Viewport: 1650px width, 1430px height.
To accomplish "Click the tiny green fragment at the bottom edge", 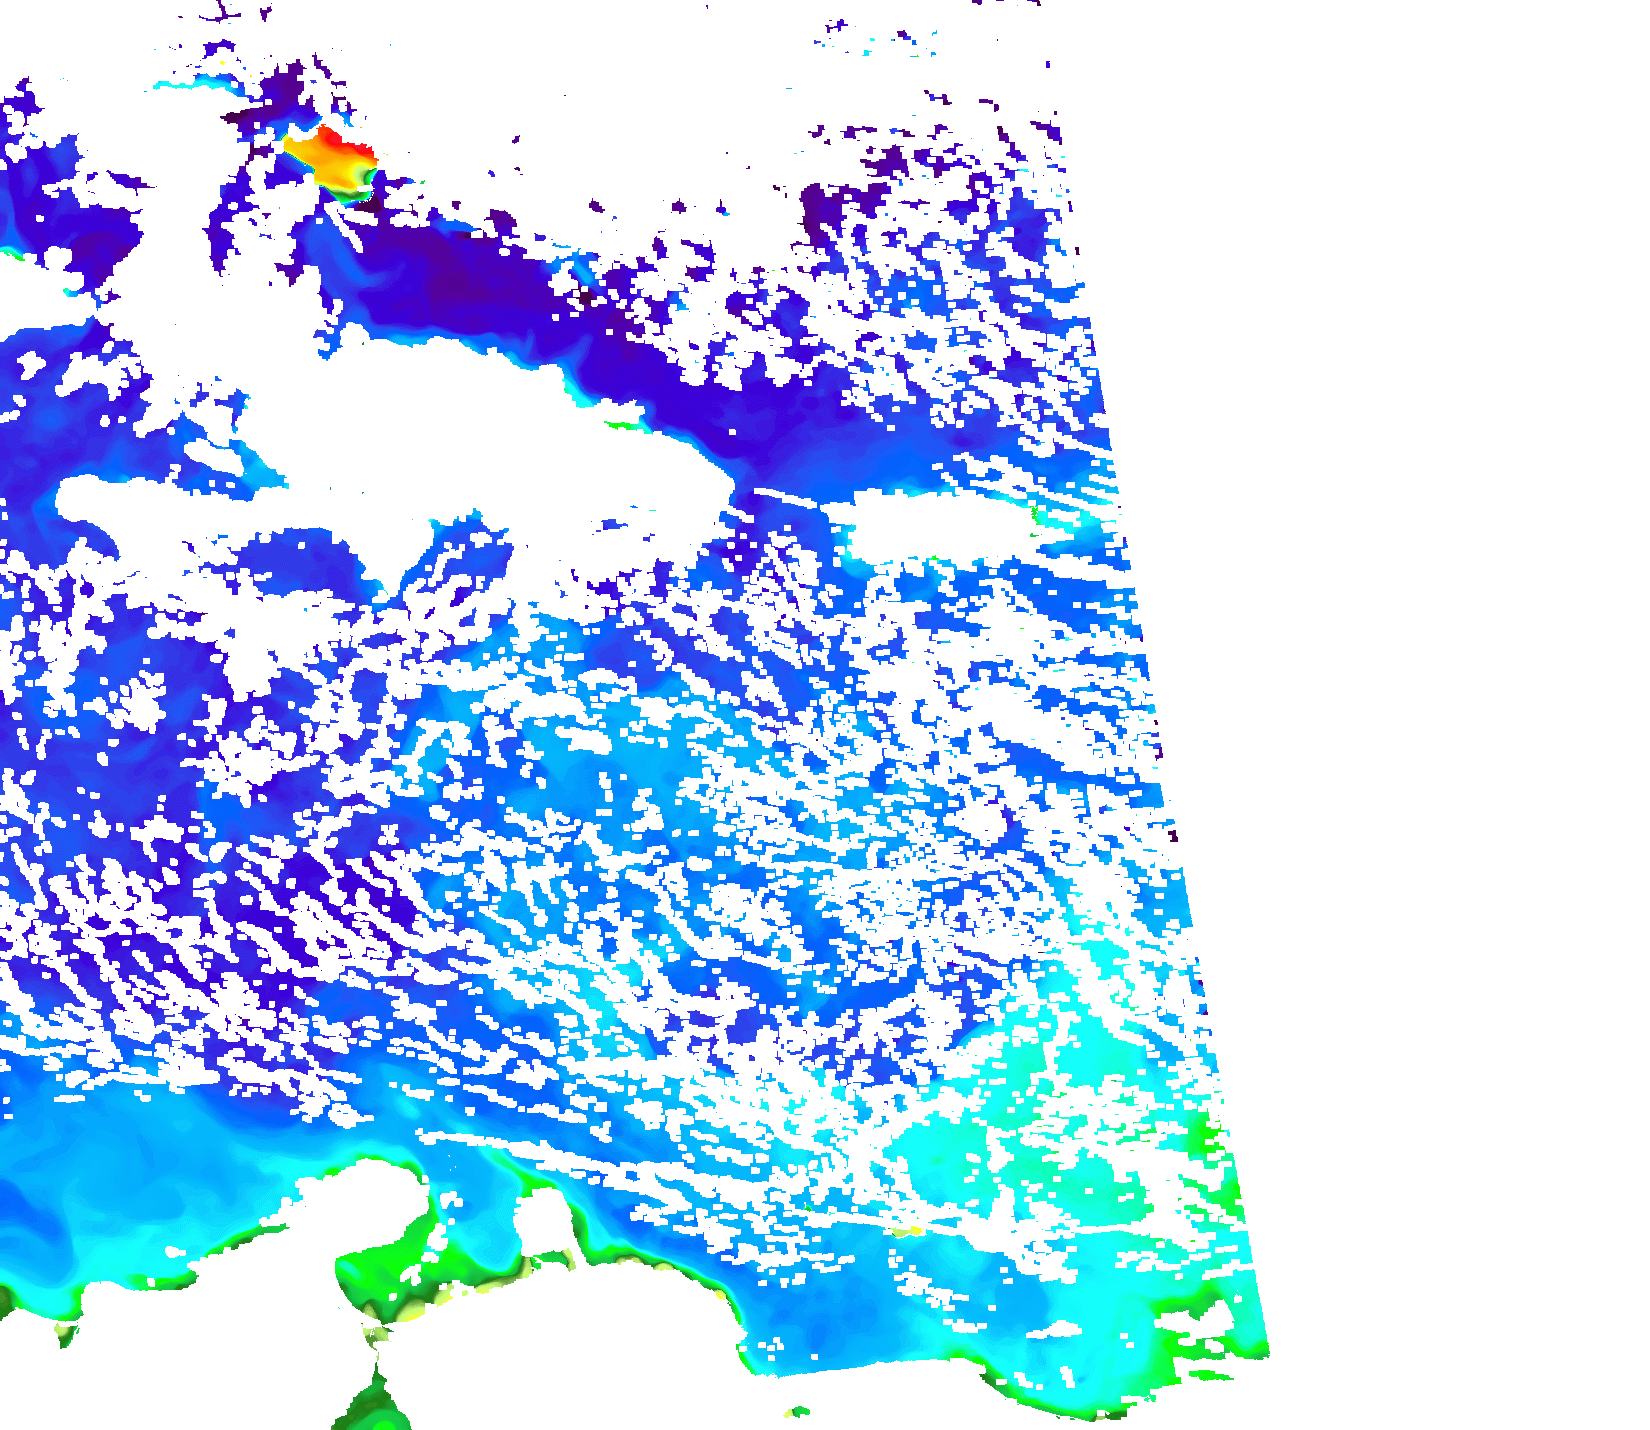I will tap(798, 1412).
